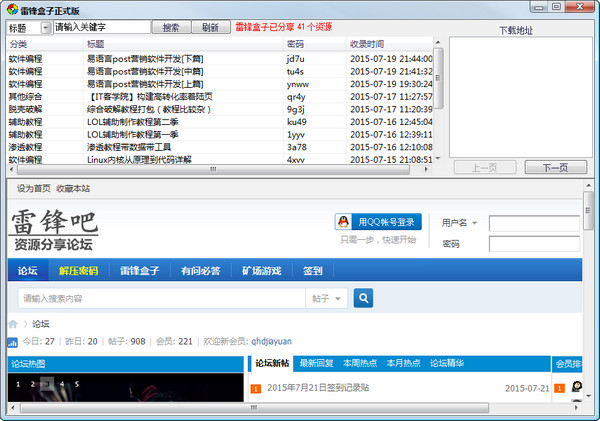This screenshot has width=600, height=421.
Task: Click web page scroll-right arrow
Action: pos(576,408)
